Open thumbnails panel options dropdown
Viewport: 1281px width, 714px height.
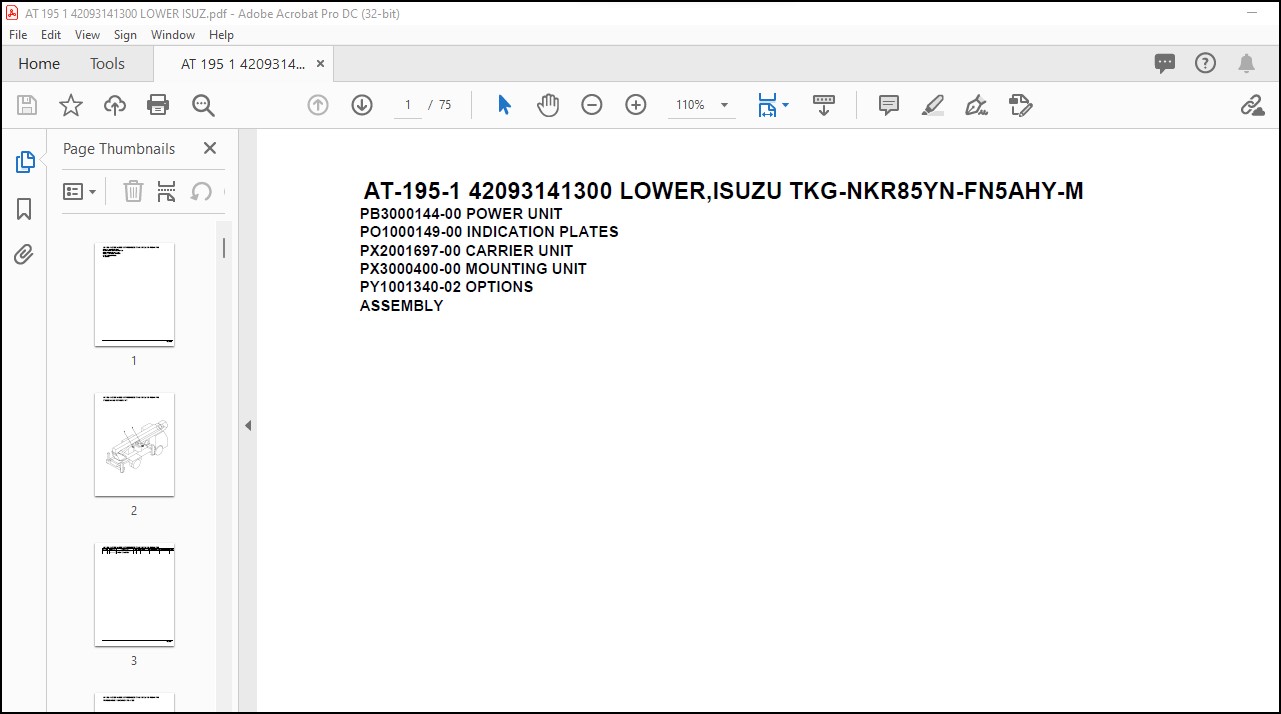(80, 191)
